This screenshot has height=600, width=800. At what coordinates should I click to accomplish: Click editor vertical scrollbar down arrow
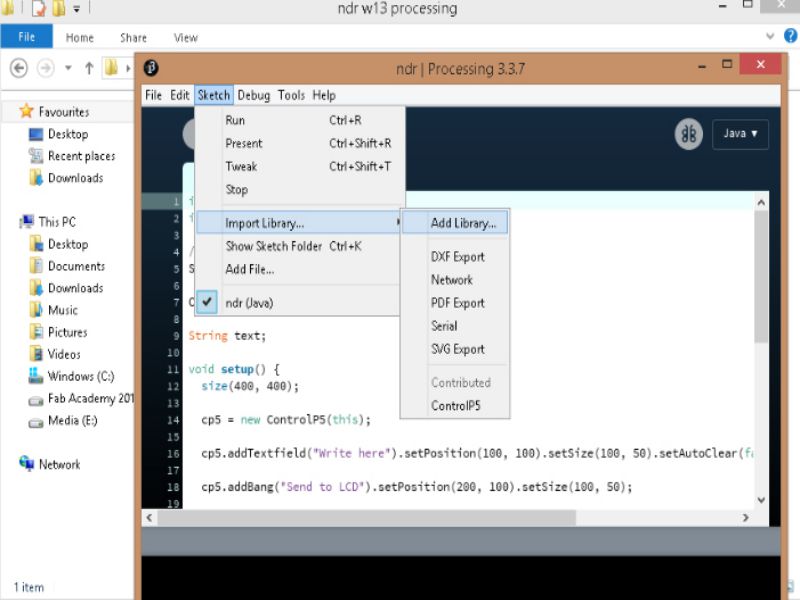click(x=761, y=500)
